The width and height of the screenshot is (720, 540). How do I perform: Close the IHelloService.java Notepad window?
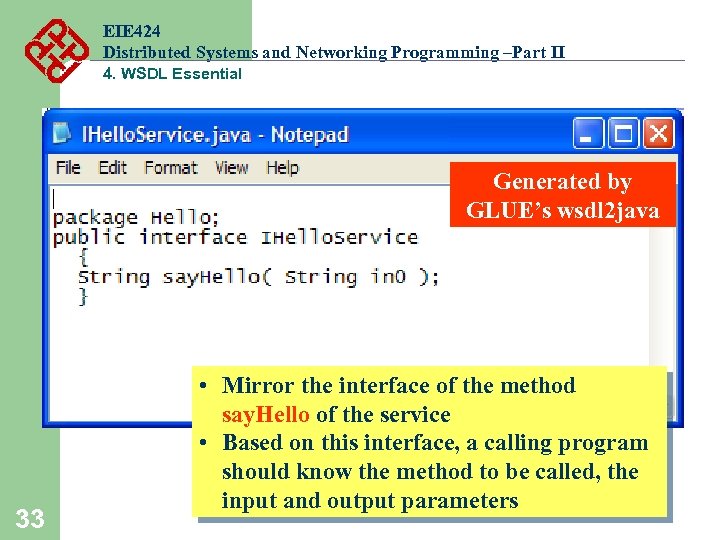(x=658, y=133)
